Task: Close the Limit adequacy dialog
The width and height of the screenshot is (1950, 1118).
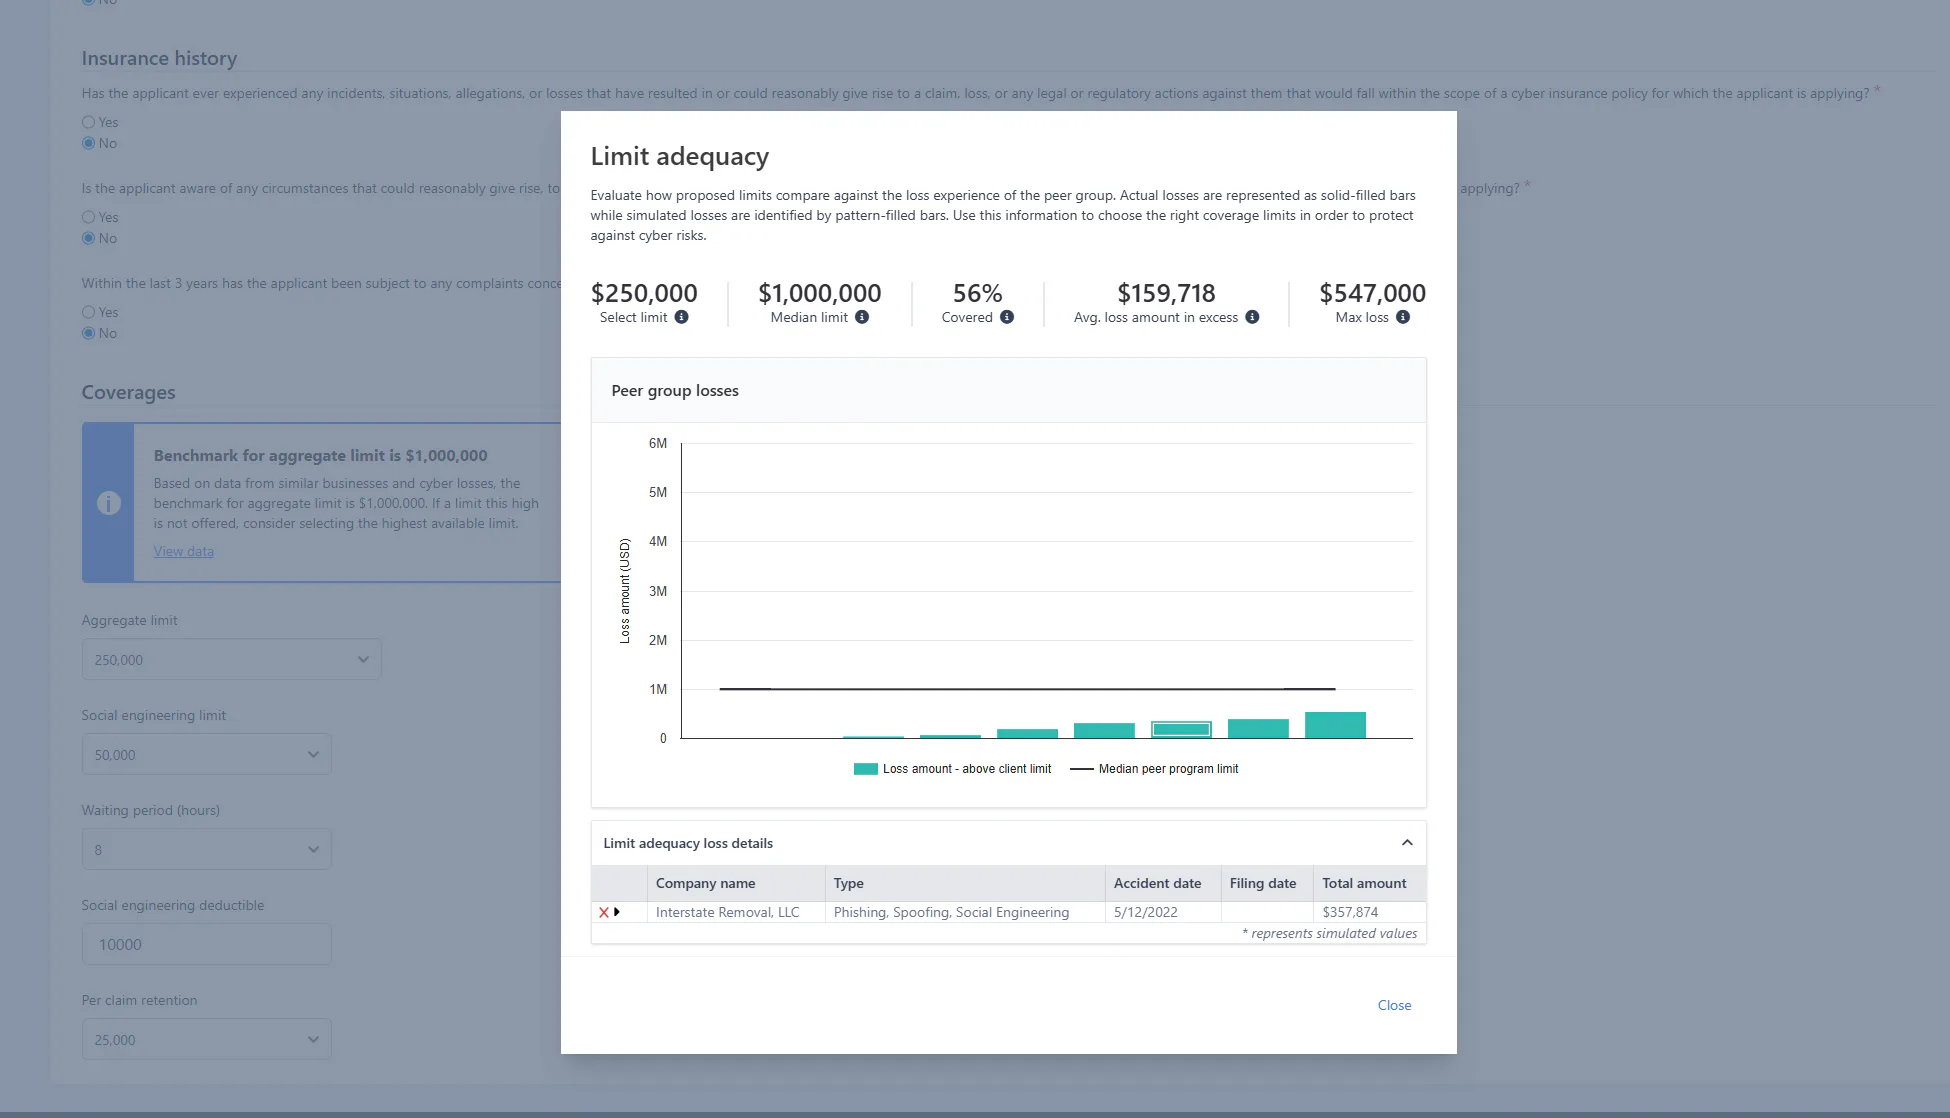Action: [x=1394, y=1005]
